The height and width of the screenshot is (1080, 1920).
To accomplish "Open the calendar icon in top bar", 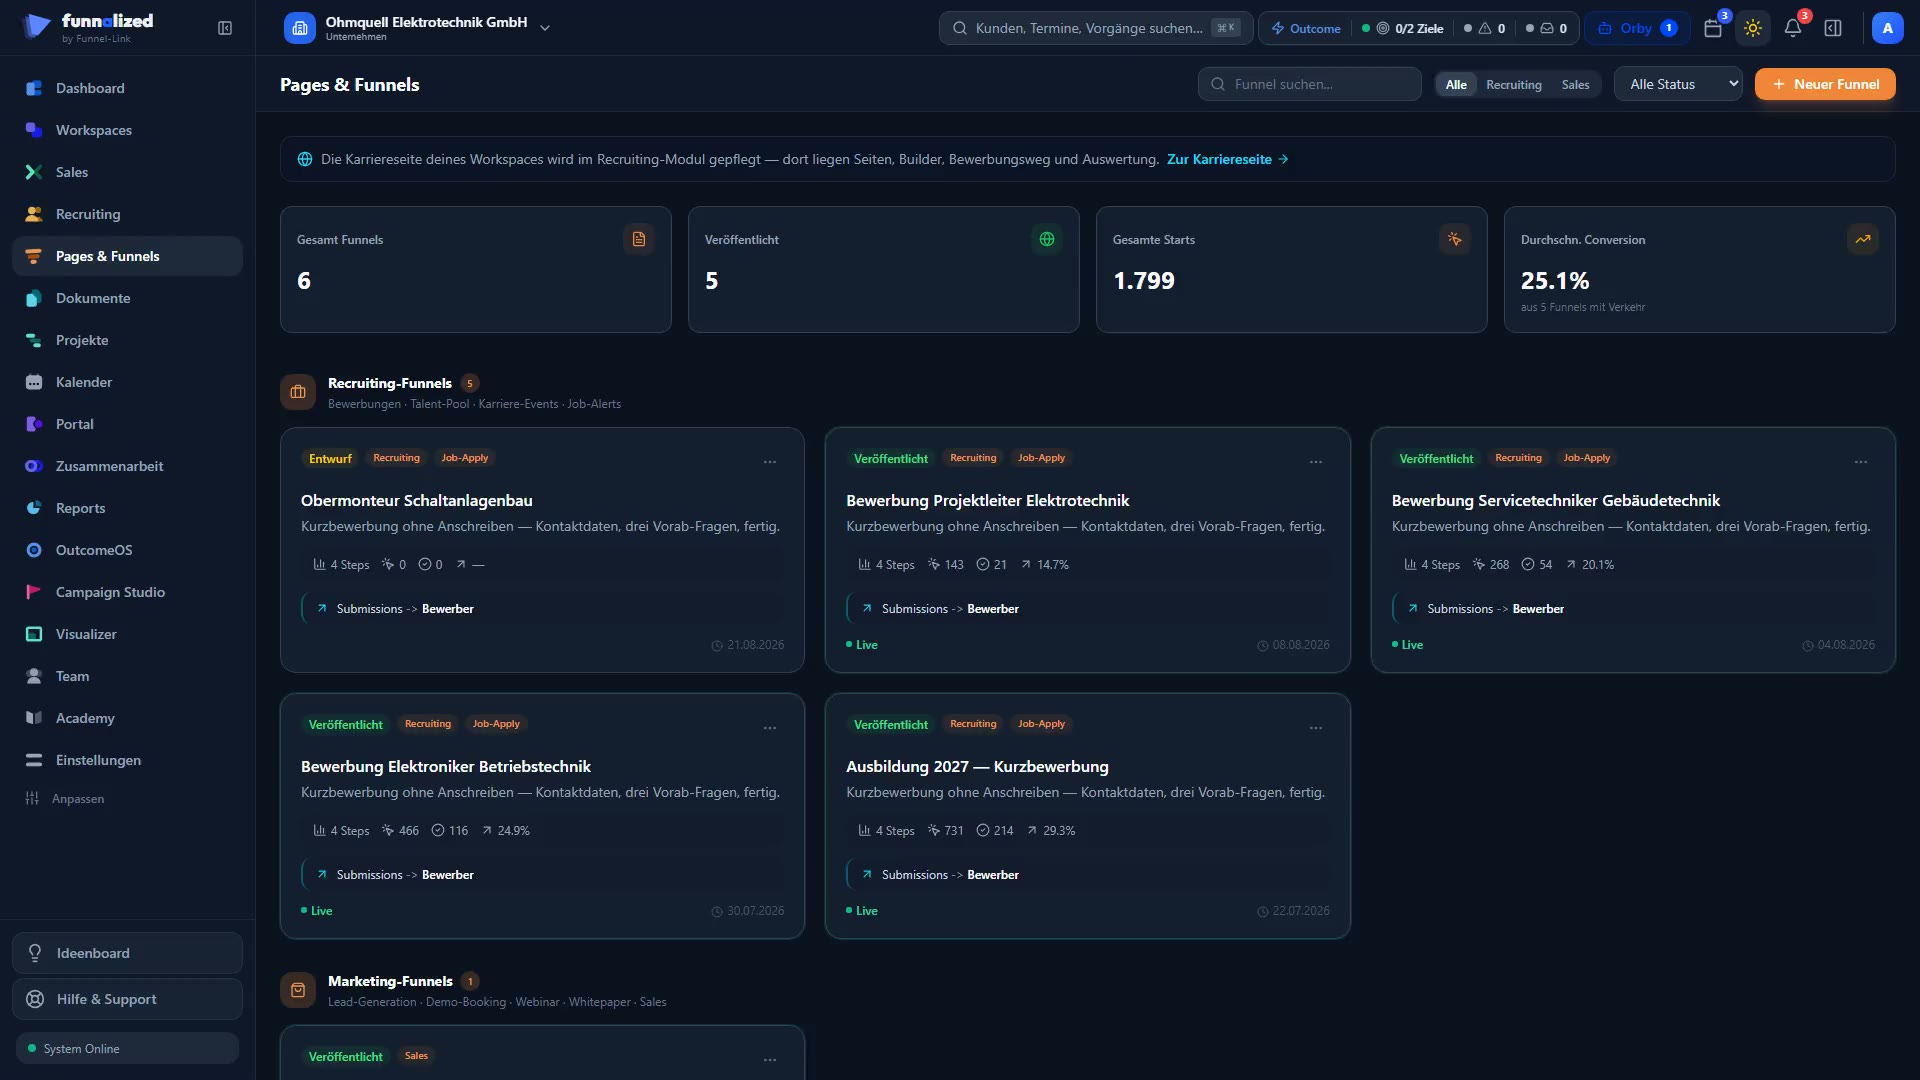I will (1713, 28).
